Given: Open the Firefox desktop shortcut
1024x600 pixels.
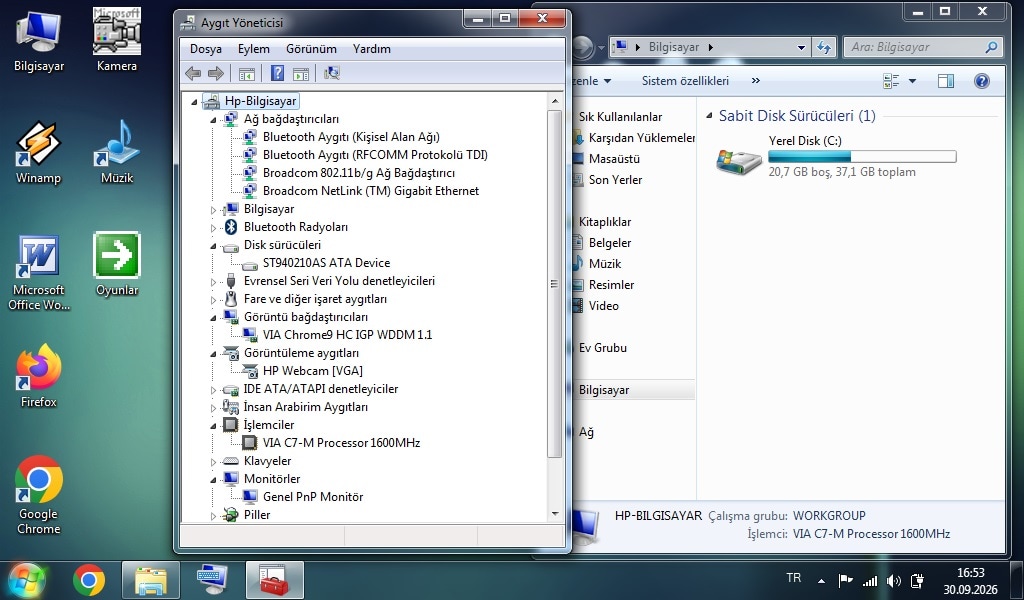Looking at the screenshot, I should [x=39, y=377].
